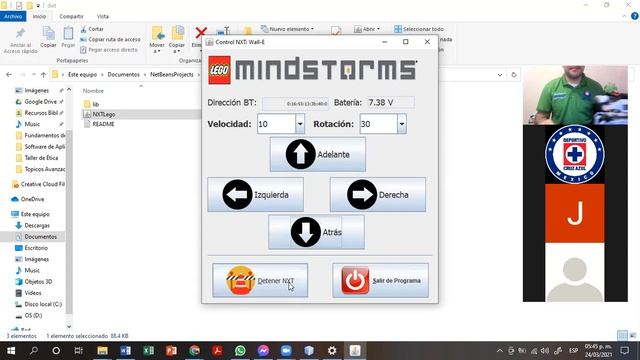Screen dimensions: 640x360
Task: Open Descargas in navigation pane
Action: coord(37,225)
